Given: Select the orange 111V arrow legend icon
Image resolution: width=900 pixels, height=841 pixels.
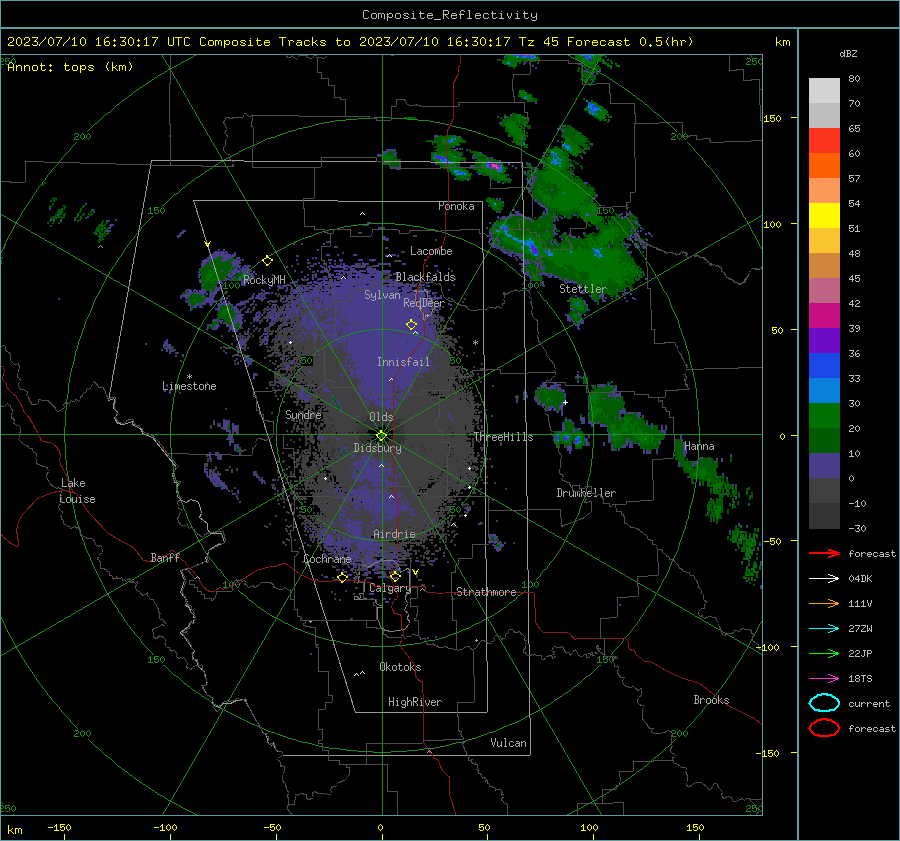Looking at the screenshot, I should [x=824, y=603].
